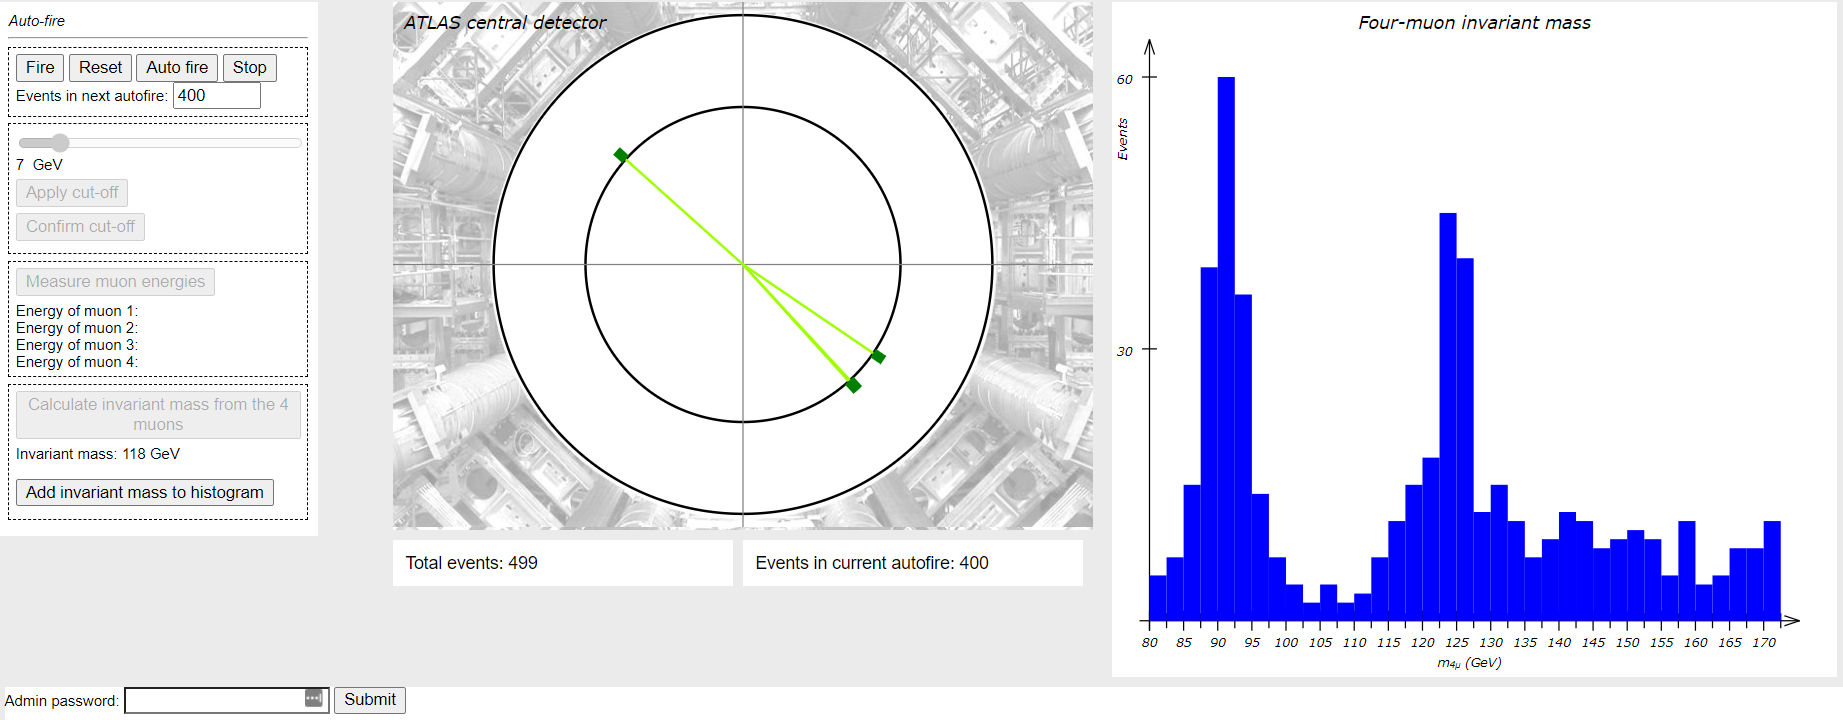Start Auto fire mode

[177, 68]
